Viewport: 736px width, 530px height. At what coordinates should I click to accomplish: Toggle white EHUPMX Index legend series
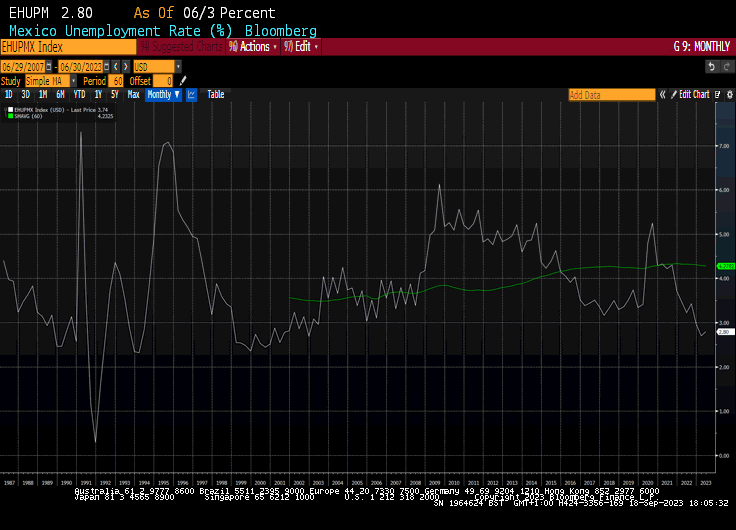9,109
